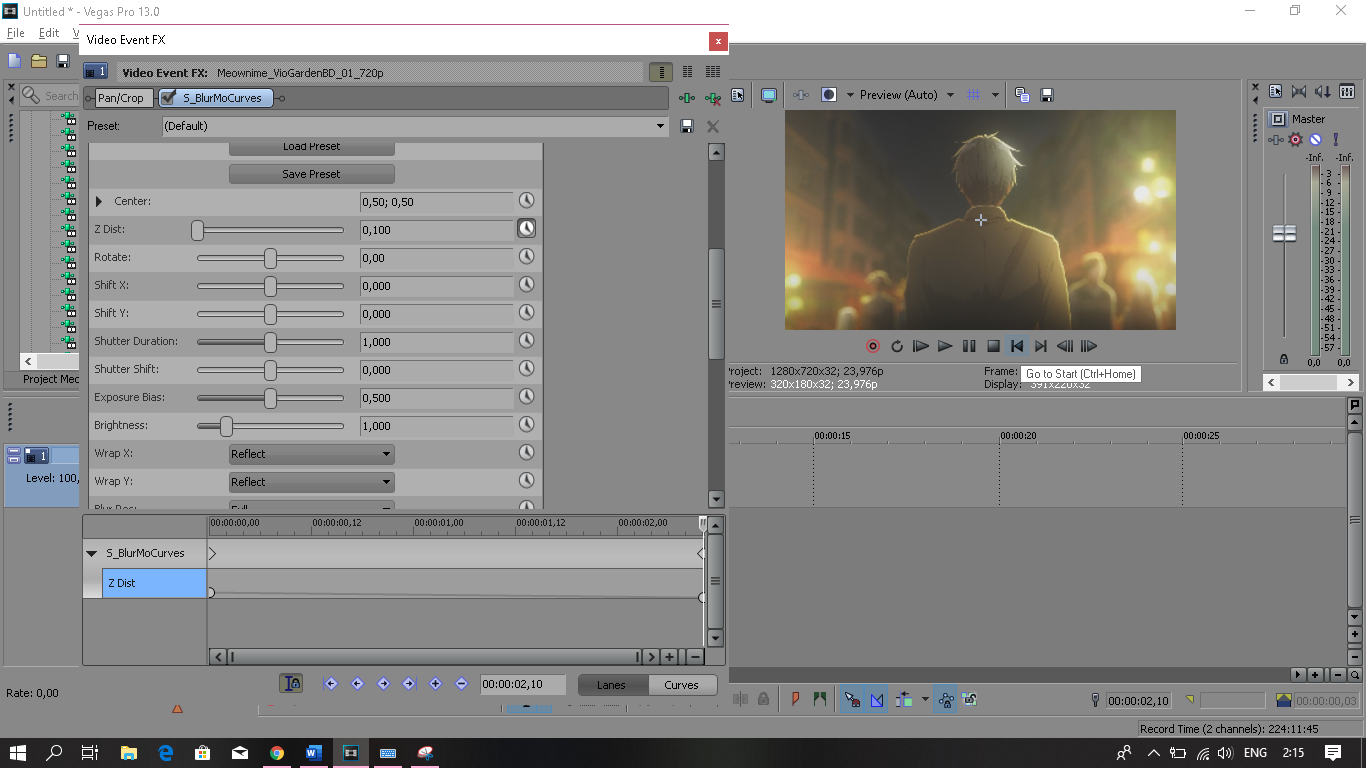Open the Edit menu
The image size is (1366, 768).
(x=49, y=33)
